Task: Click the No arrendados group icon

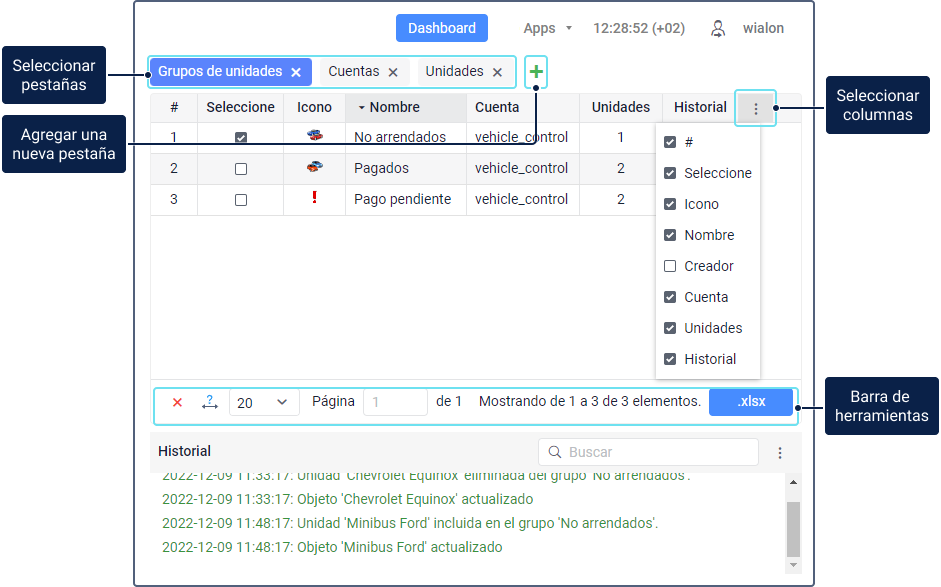Action: tap(314, 136)
